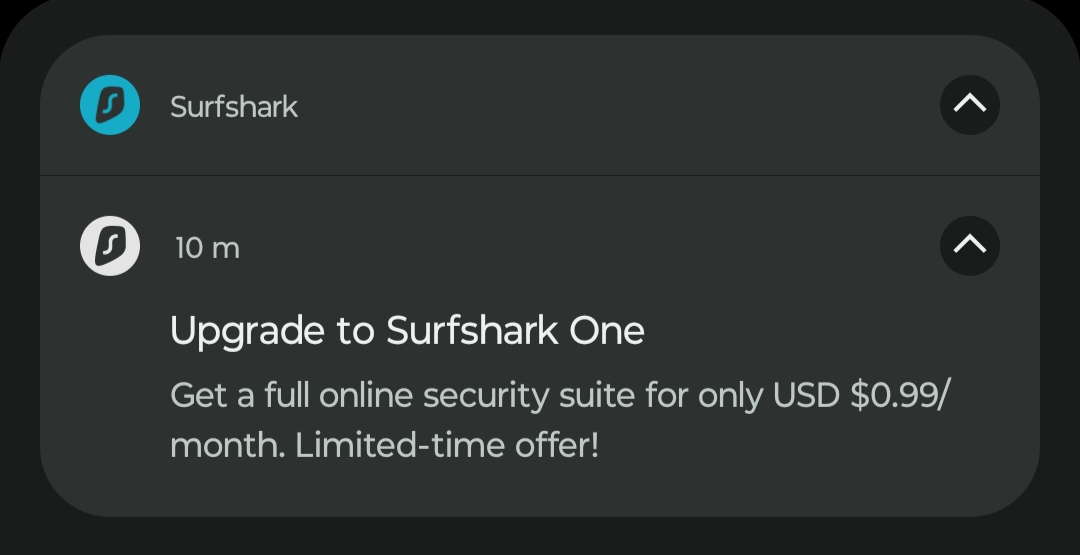Tap the teal Surfshark app icon

tap(110, 105)
